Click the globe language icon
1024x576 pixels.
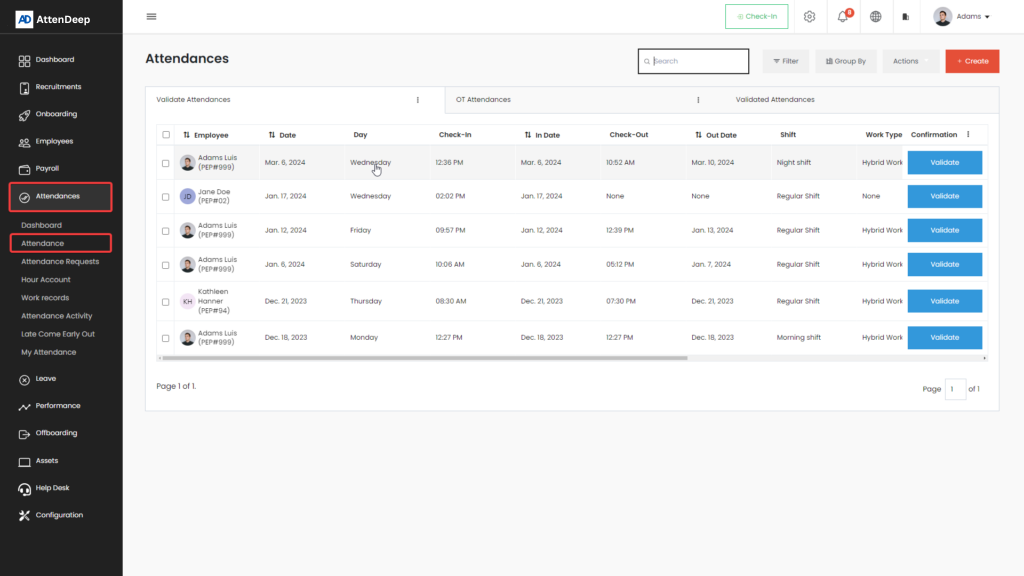coord(876,16)
